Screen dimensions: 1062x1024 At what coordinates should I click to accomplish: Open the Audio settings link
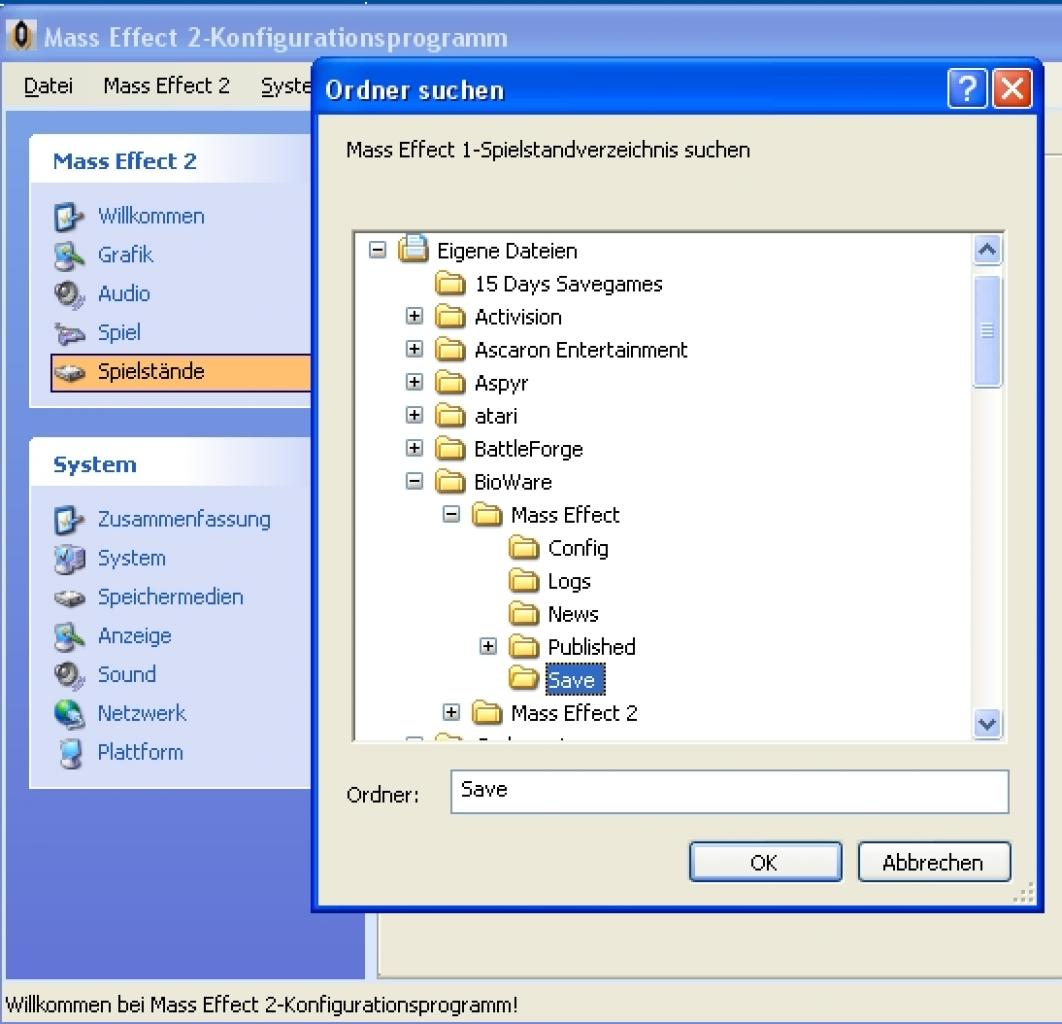[124, 294]
